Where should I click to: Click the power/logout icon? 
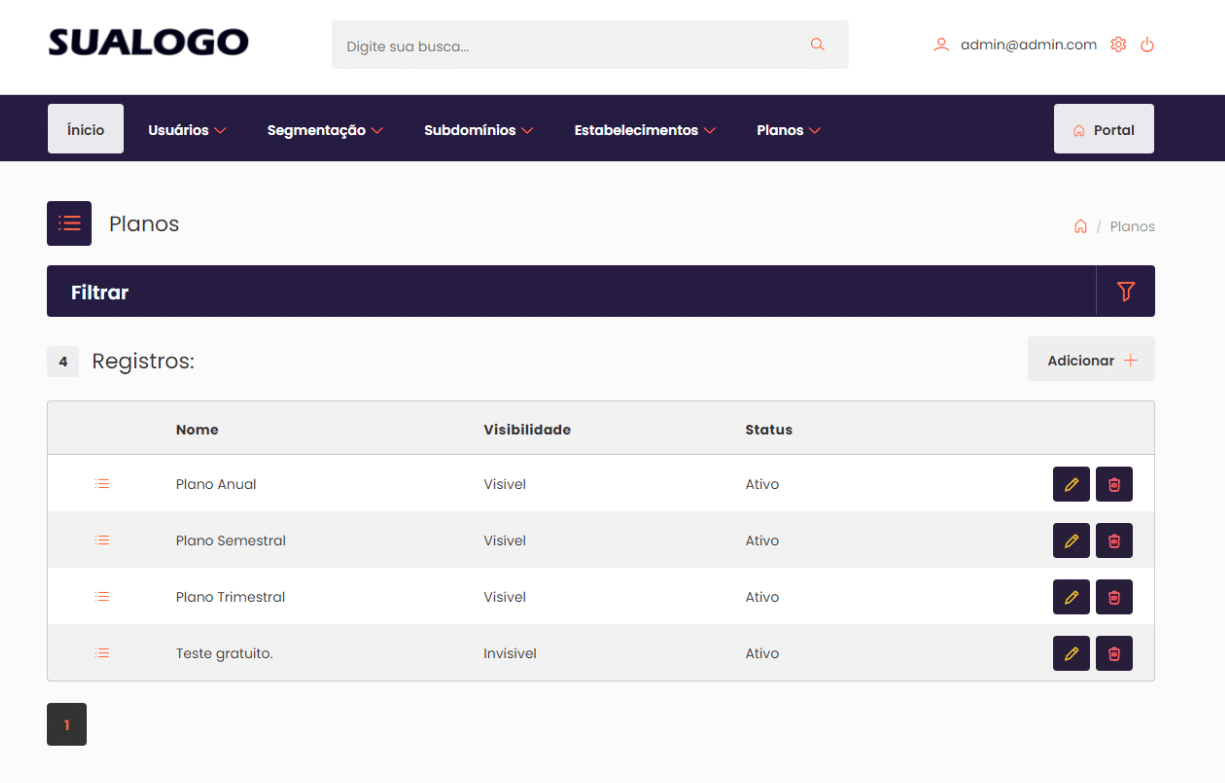(x=1147, y=44)
